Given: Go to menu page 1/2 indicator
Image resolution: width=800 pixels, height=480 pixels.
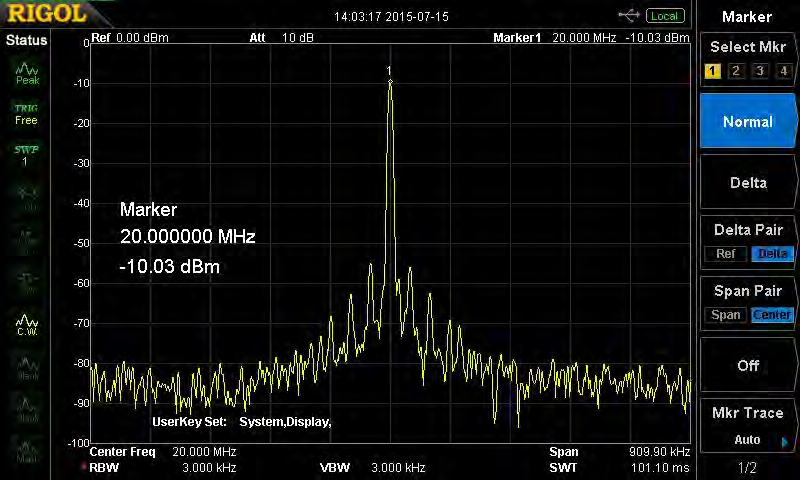Looking at the screenshot, I should (x=747, y=467).
